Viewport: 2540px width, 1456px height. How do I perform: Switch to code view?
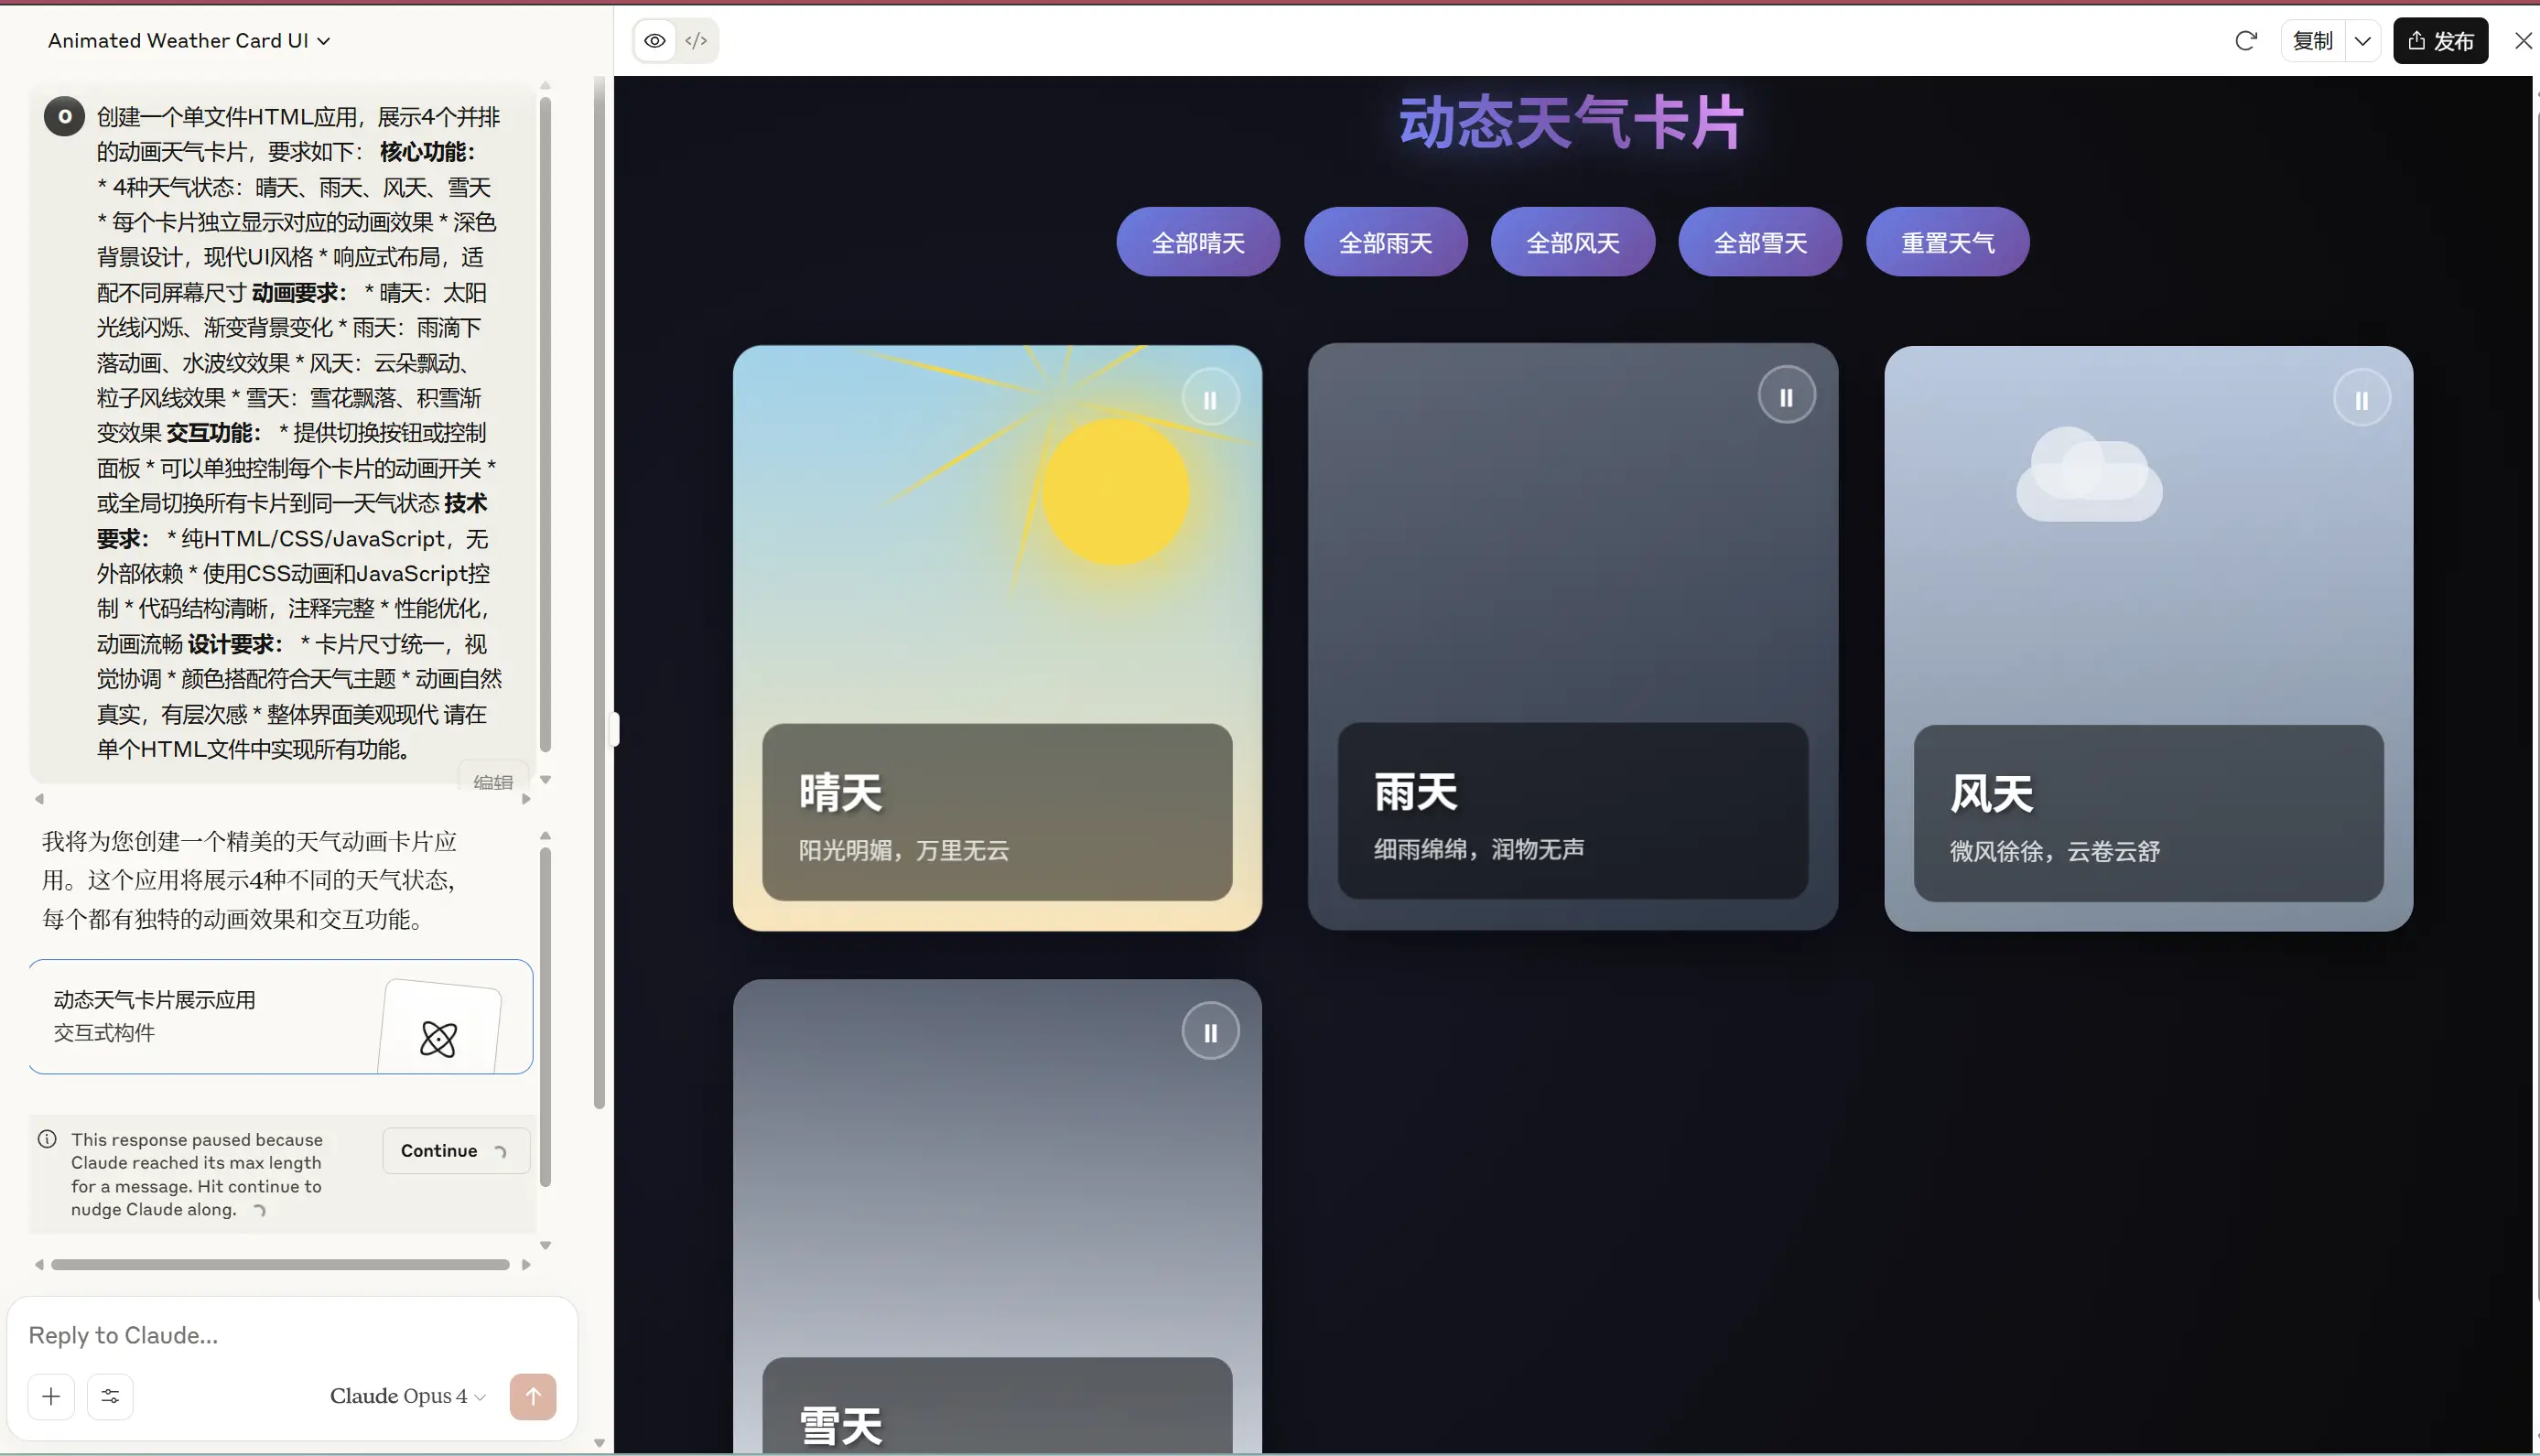[697, 41]
